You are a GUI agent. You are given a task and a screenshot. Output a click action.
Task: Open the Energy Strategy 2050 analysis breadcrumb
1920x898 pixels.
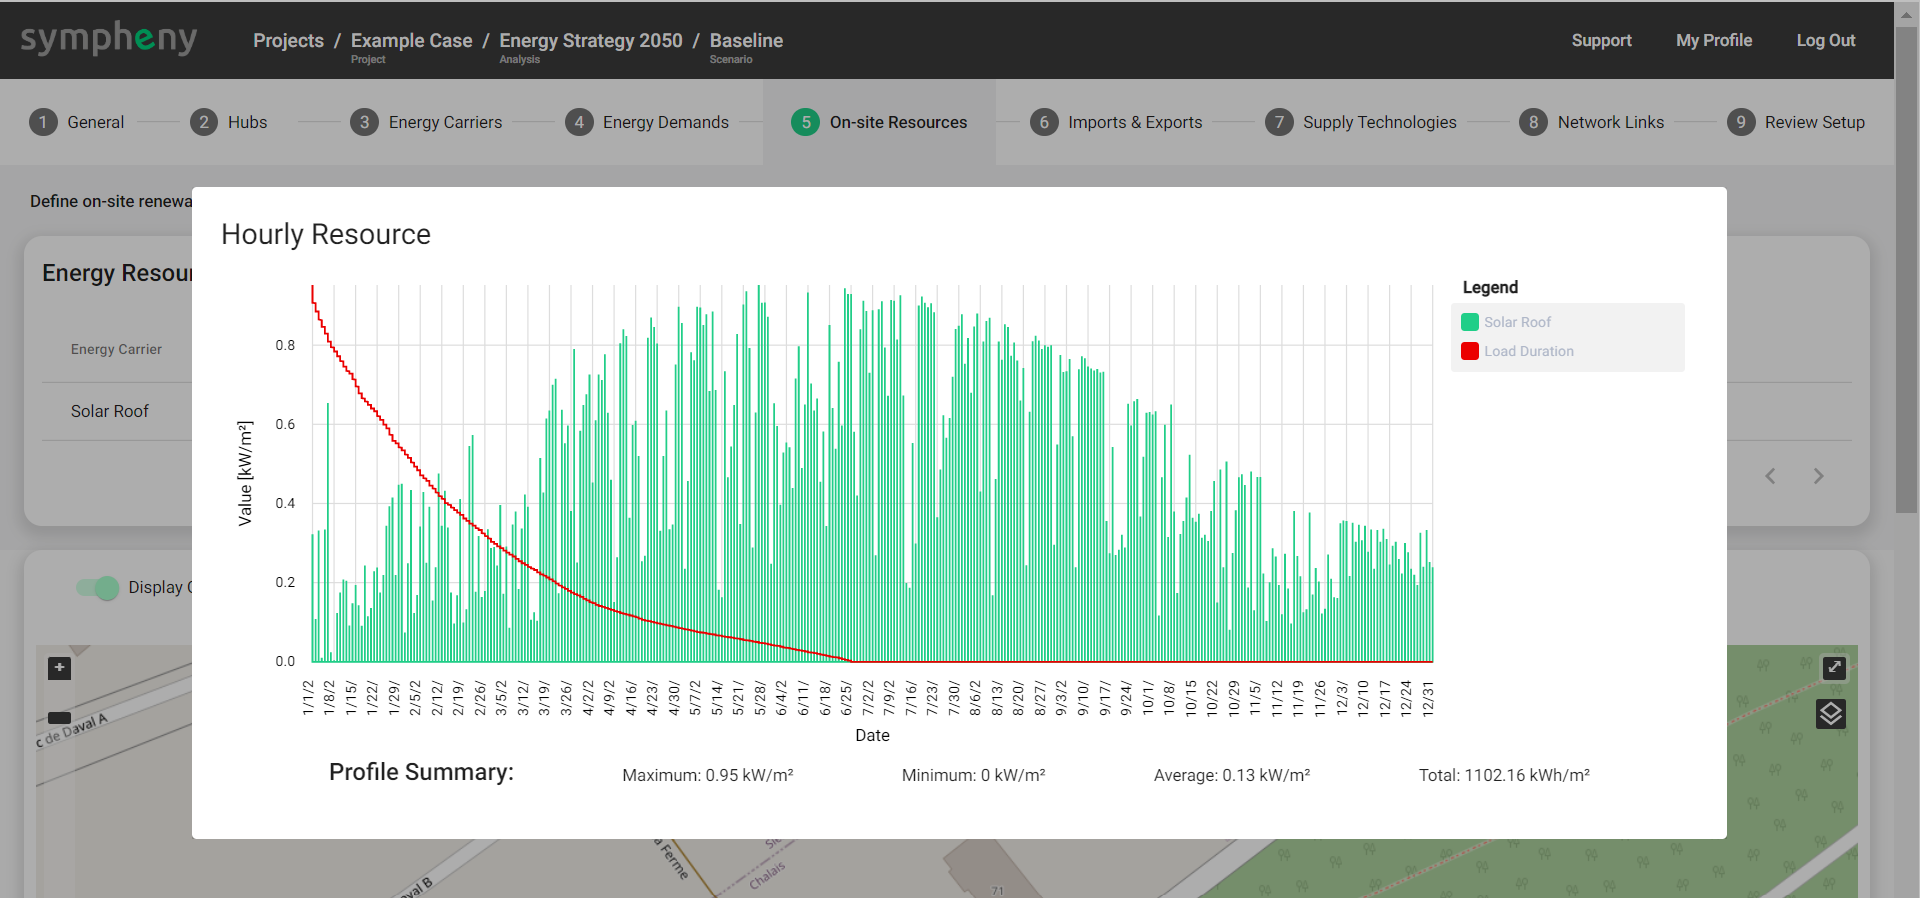pyautogui.click(x=590, y=41)
